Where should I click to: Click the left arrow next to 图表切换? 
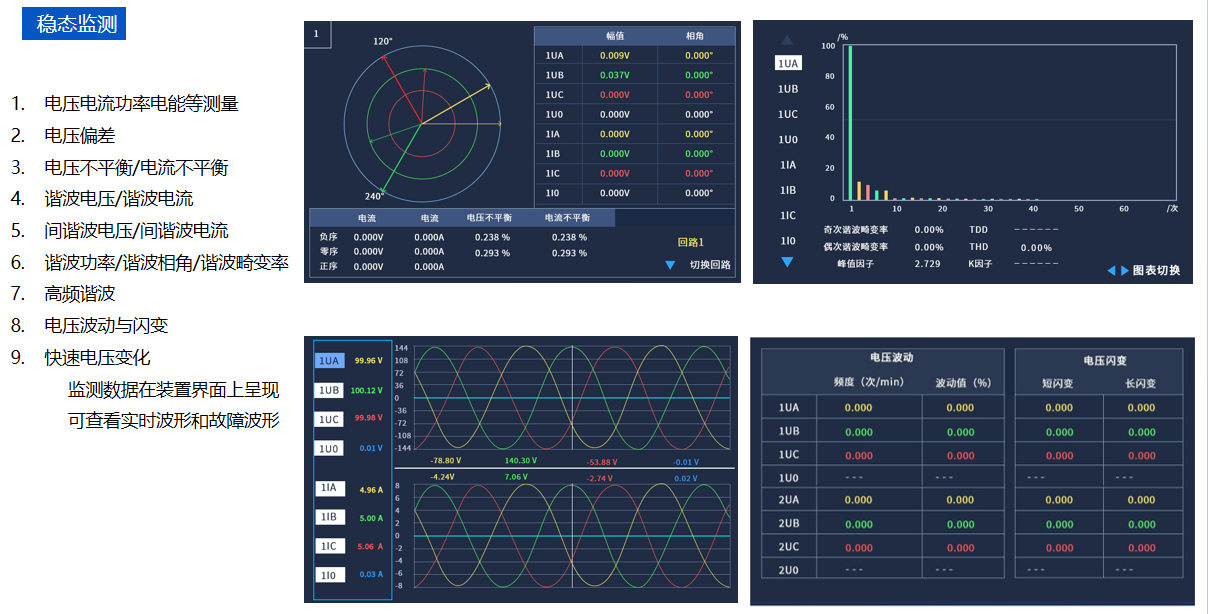click(1111, 271)
